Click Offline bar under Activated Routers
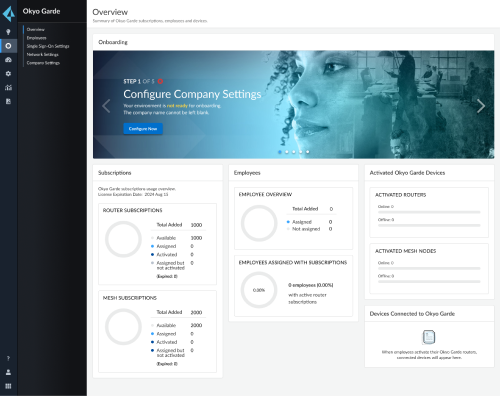 [x=429, y=225]
